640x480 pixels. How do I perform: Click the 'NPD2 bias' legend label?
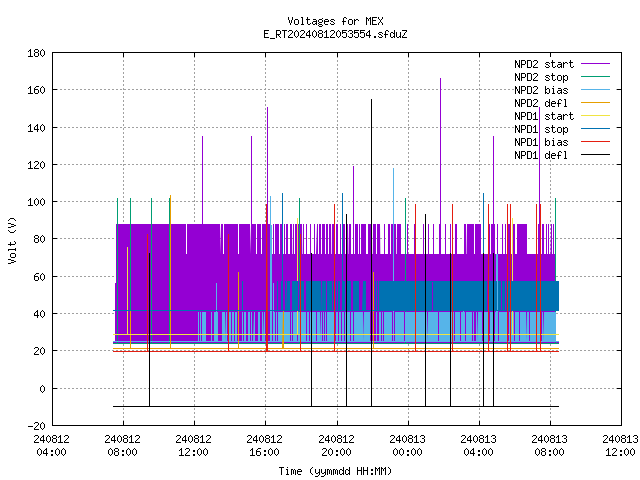point(541,90)
